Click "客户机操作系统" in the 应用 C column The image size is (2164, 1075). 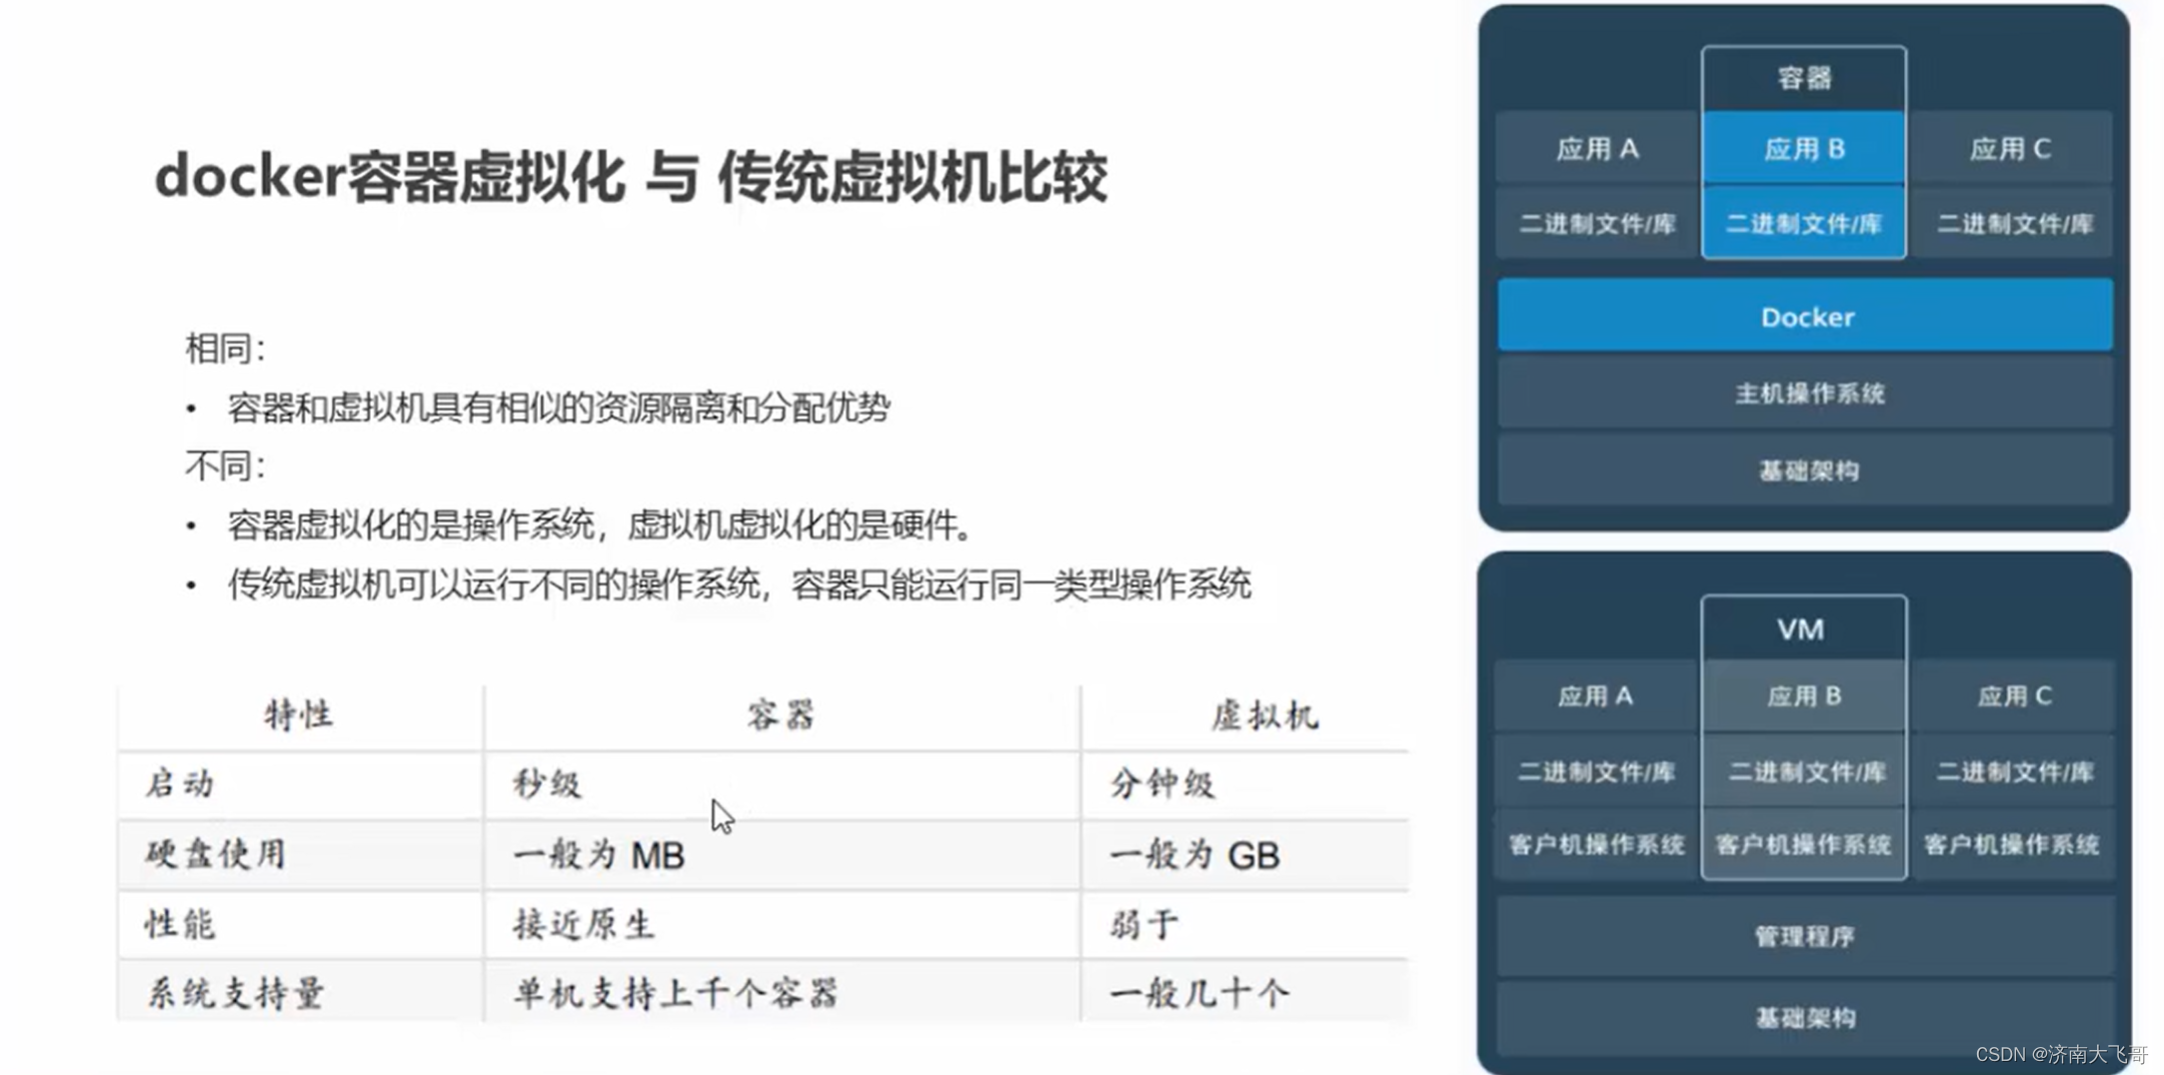(x=2013, y=845)
